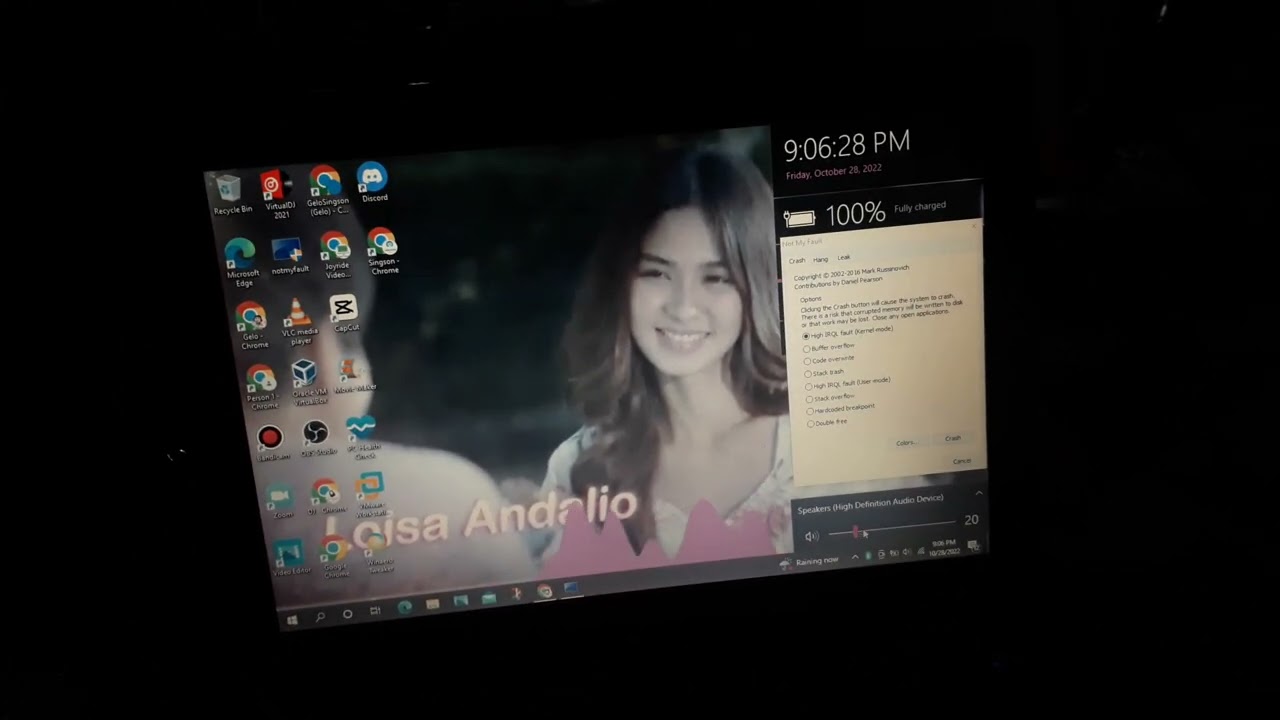Click Cancel in the NotMyFault dialog
The image size is (1280, 720).
point(962,460)
